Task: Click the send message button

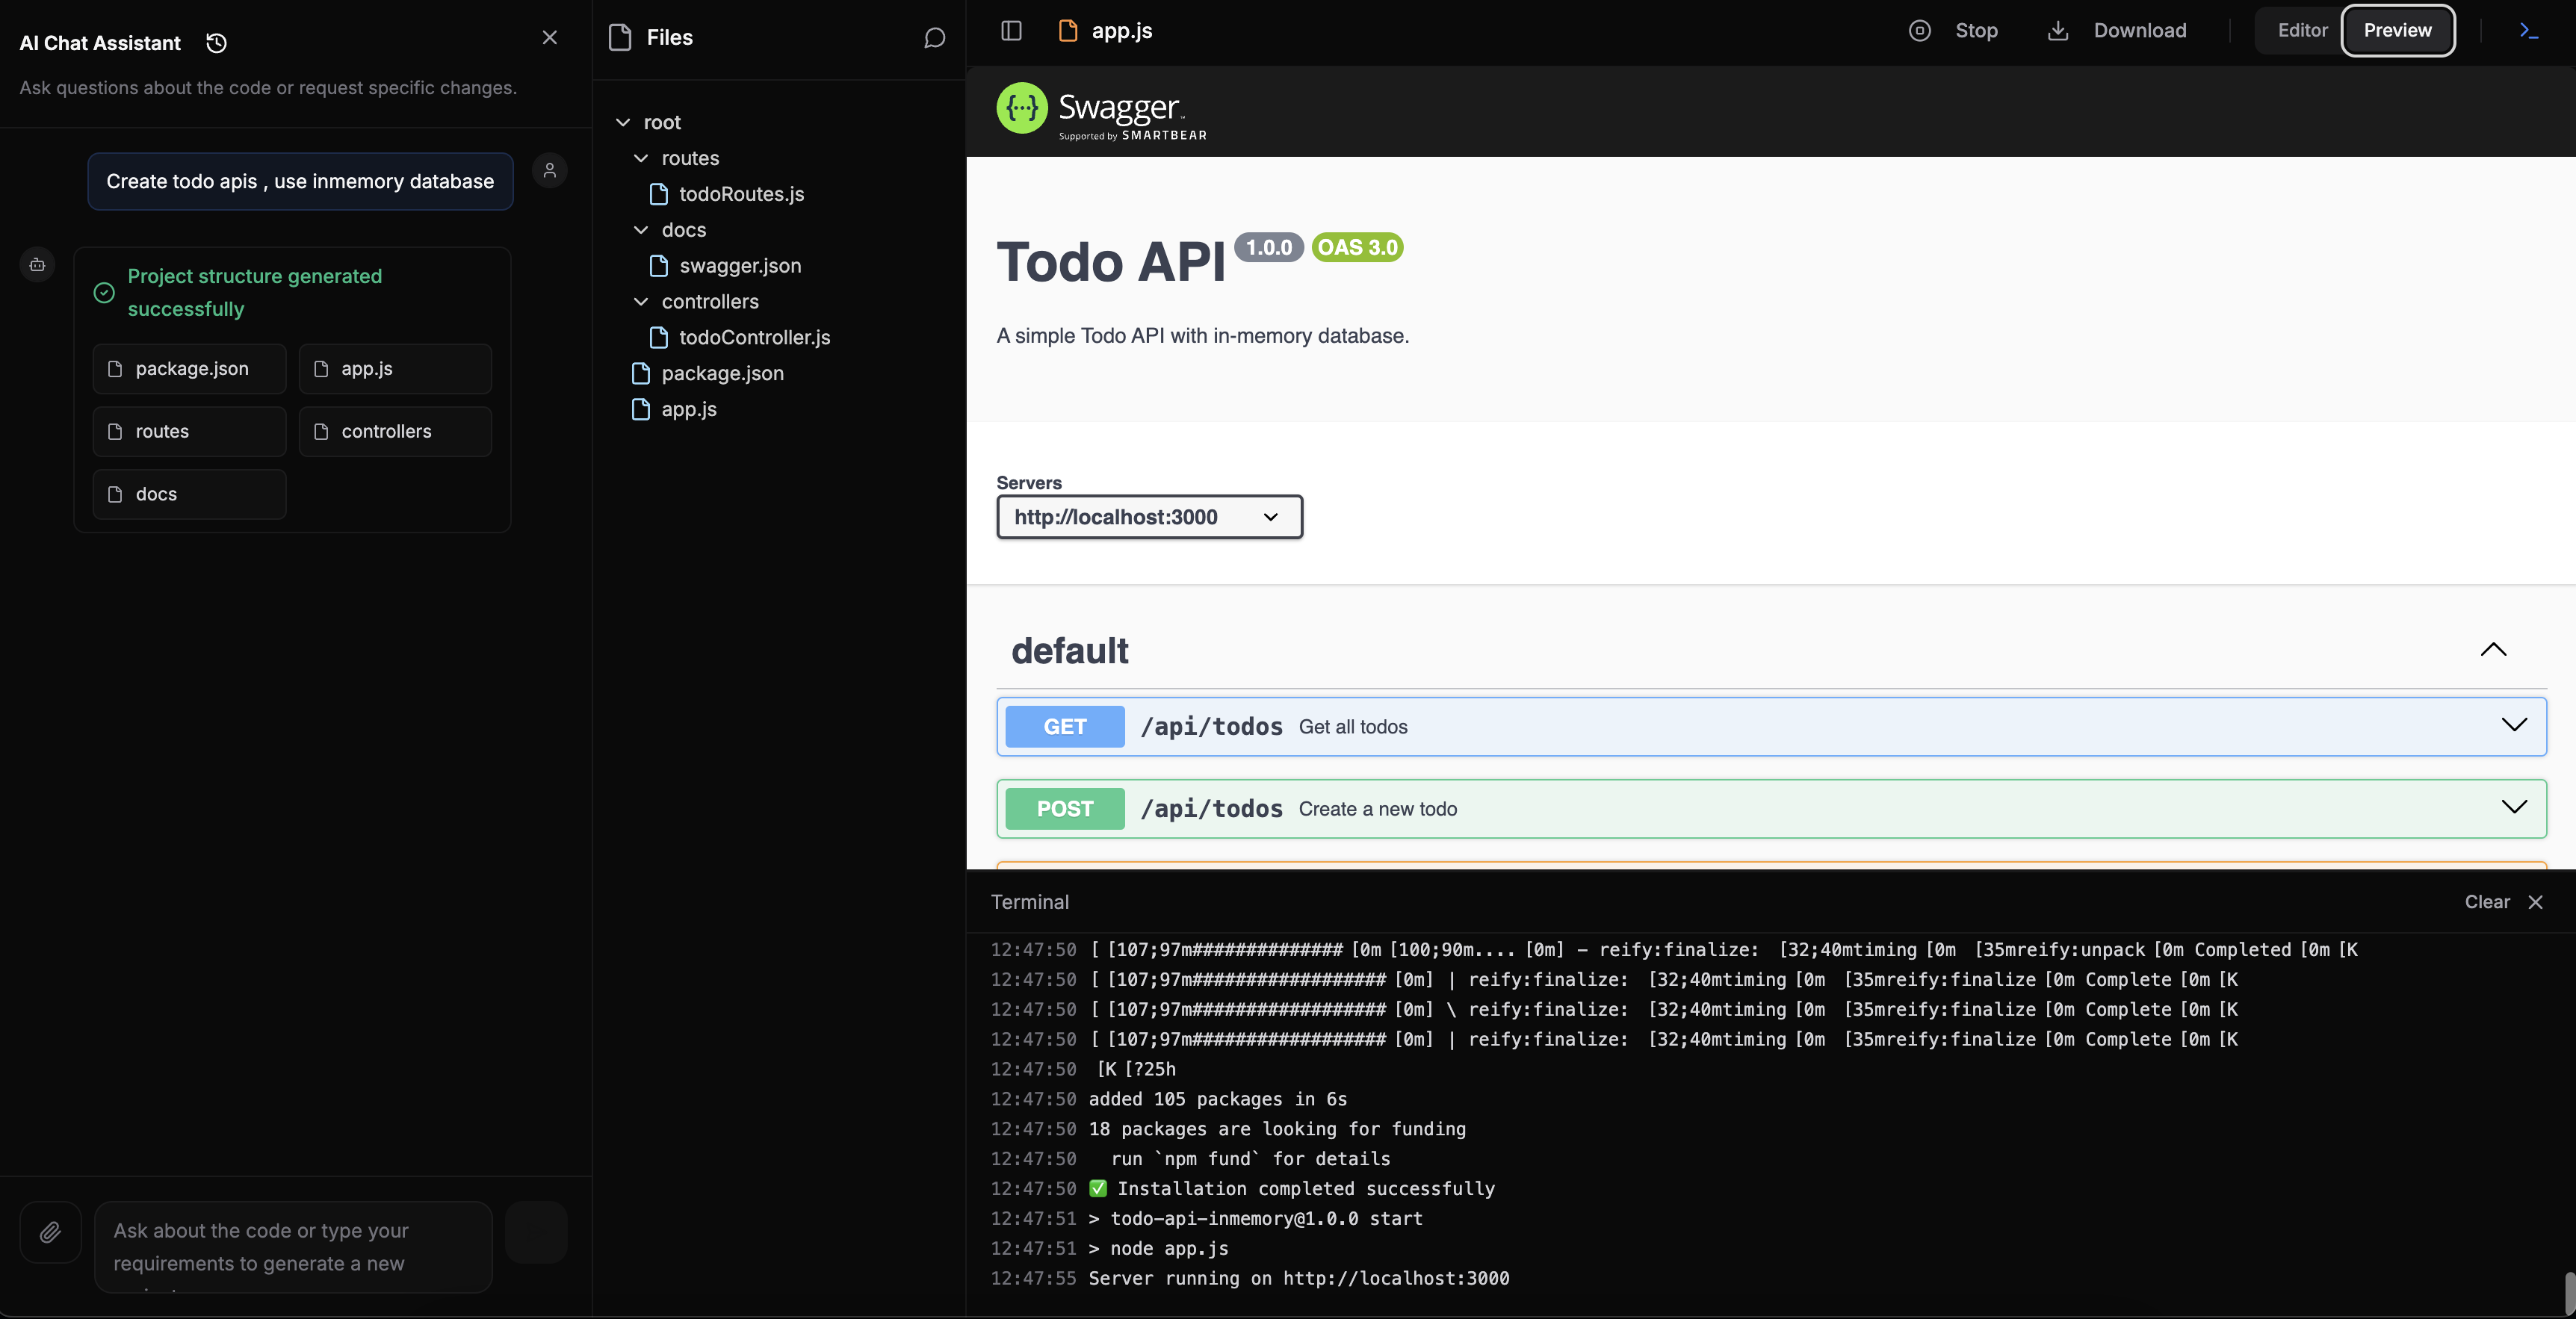Action: (536, 1232)
